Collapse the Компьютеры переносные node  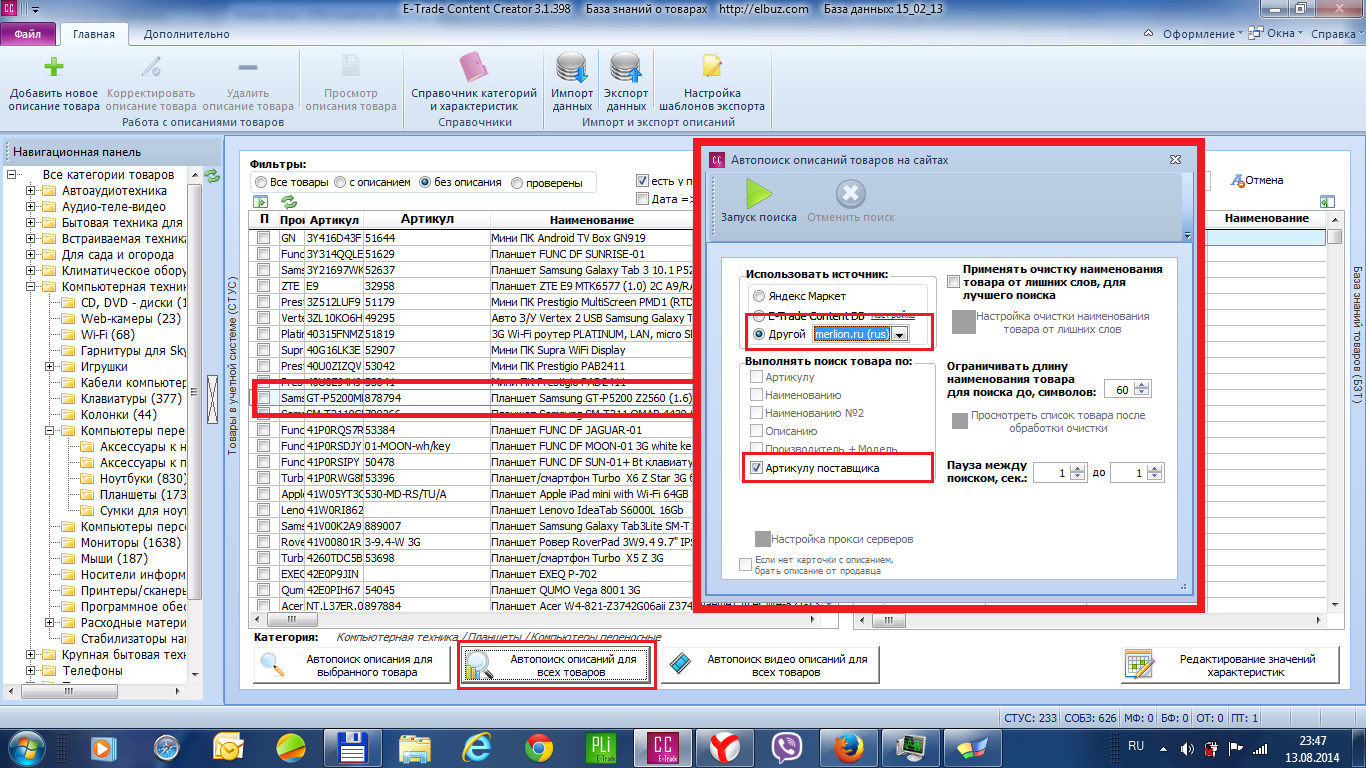(x=51, y=431)
